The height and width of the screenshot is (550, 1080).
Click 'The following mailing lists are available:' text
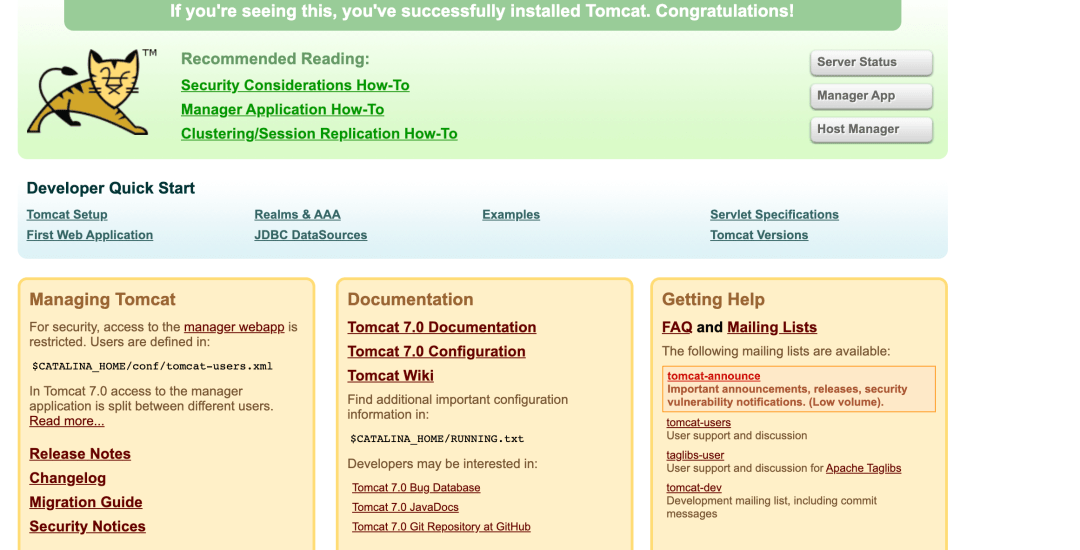tap(776, 351)
